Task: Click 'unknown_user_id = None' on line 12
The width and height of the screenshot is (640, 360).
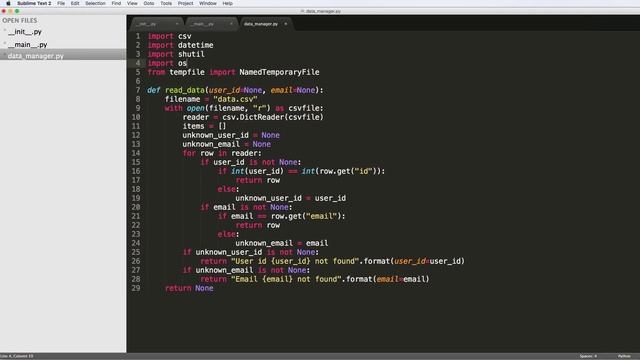Action: click(231, 135)
